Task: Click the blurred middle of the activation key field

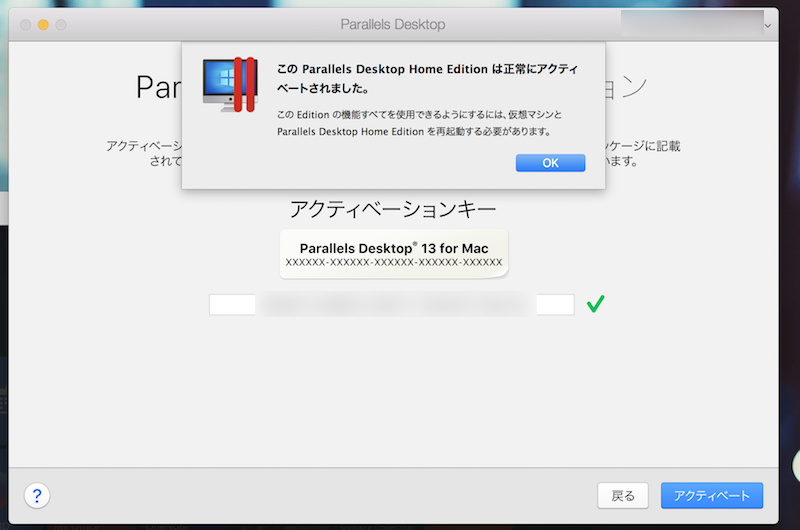Action: click(395, 305)
